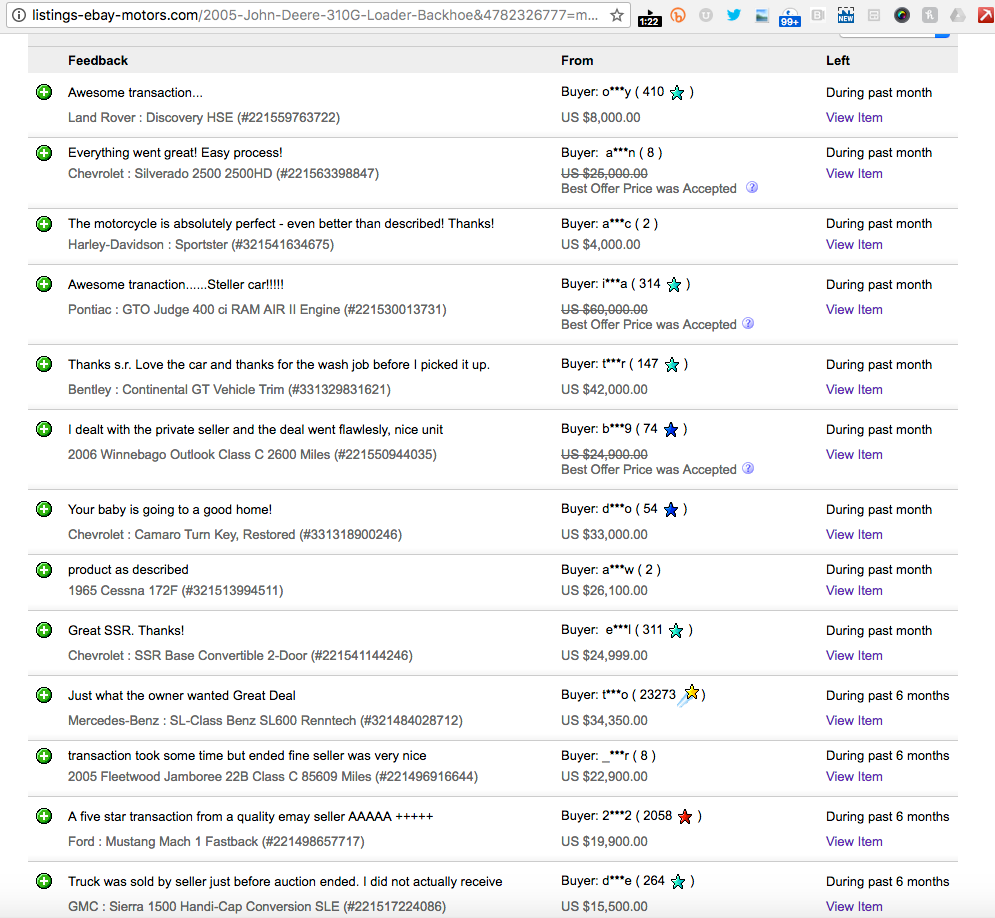The image size is (995, 918).
Task: Click yellow shooting star next to buyer t***o
Action: coord(689,695)
